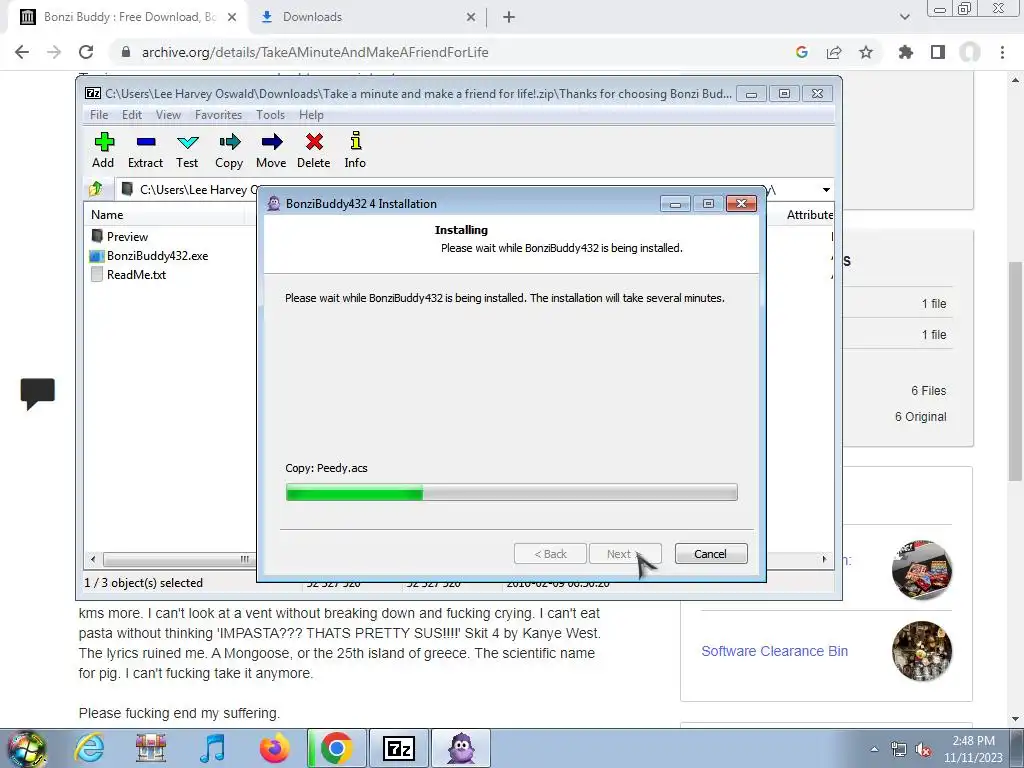The image size is (1024, 768).
Task: Go back in the browser
Action: [22, 52]
